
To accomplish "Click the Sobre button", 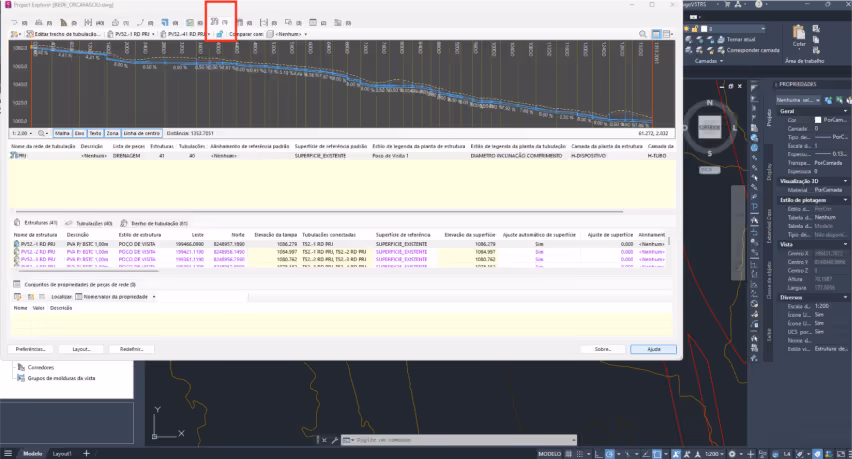I will point(603,349).
